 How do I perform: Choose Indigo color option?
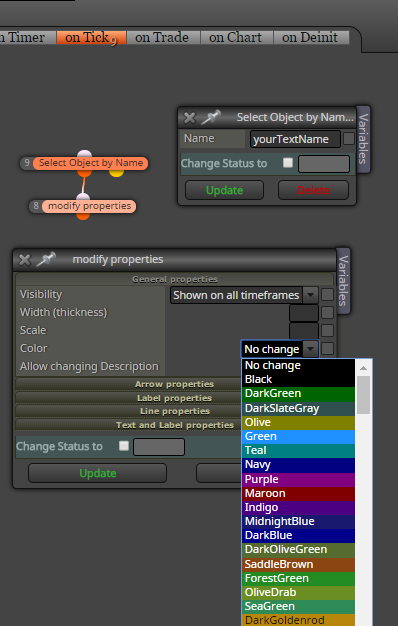[x=298, y=508]
